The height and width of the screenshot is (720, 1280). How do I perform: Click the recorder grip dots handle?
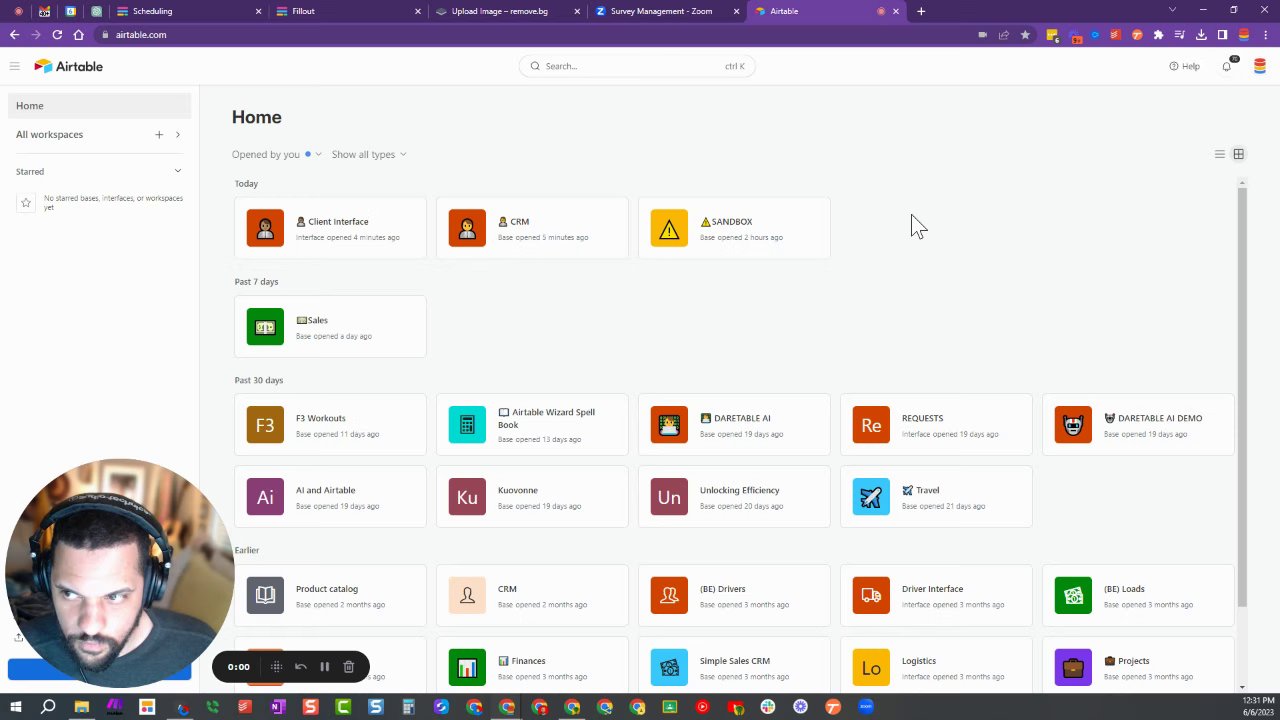click(276, 667)
